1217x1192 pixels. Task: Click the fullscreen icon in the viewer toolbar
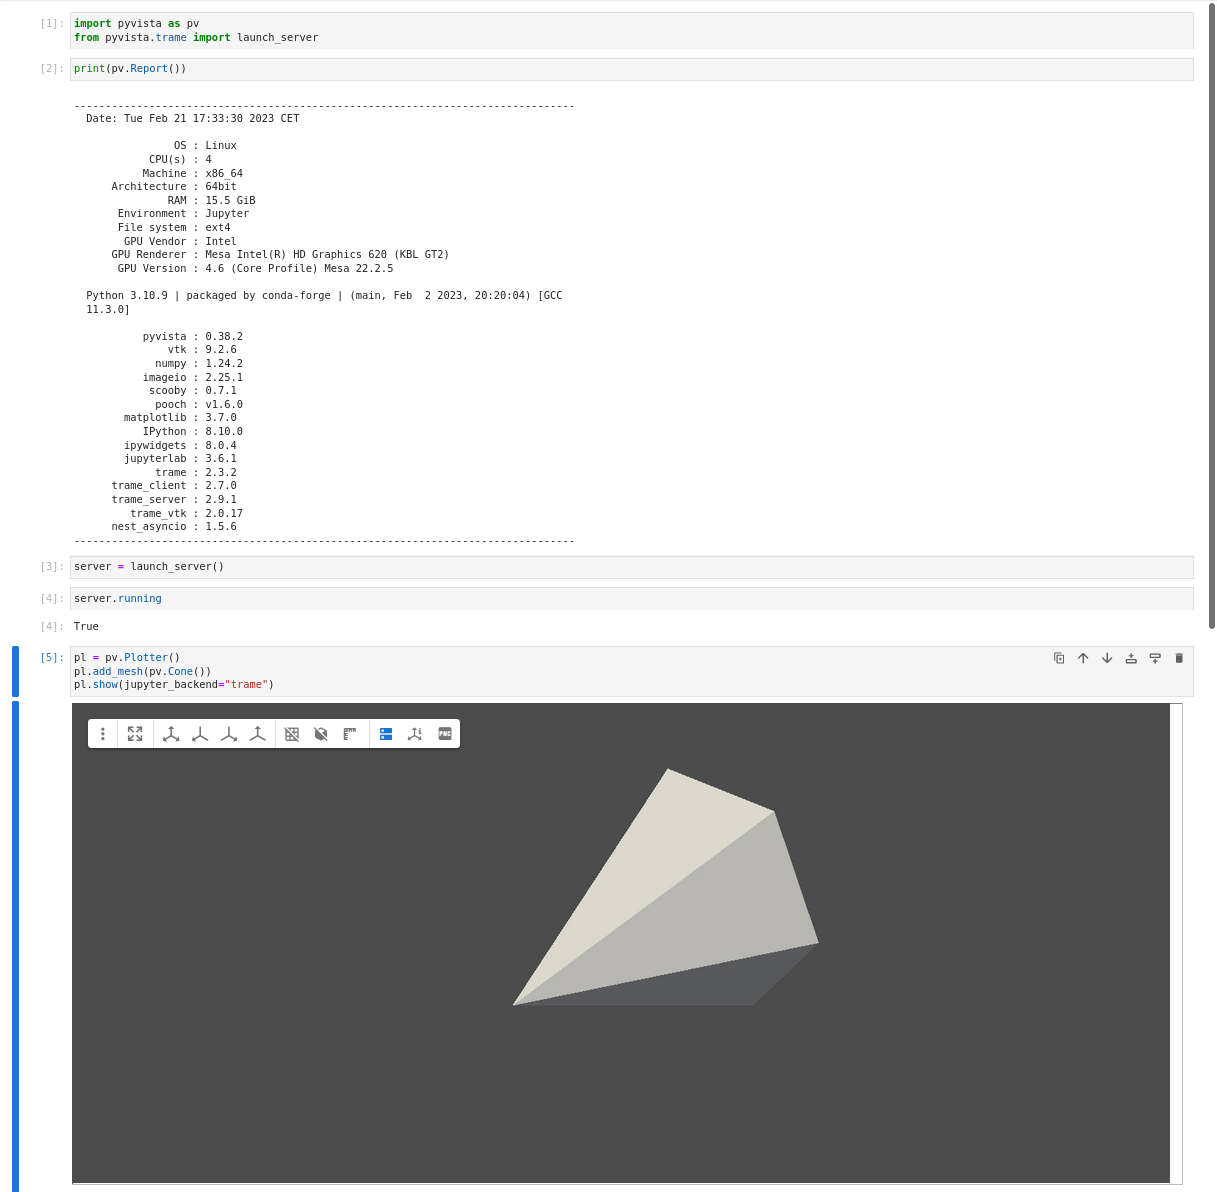[x=135, y=733]
